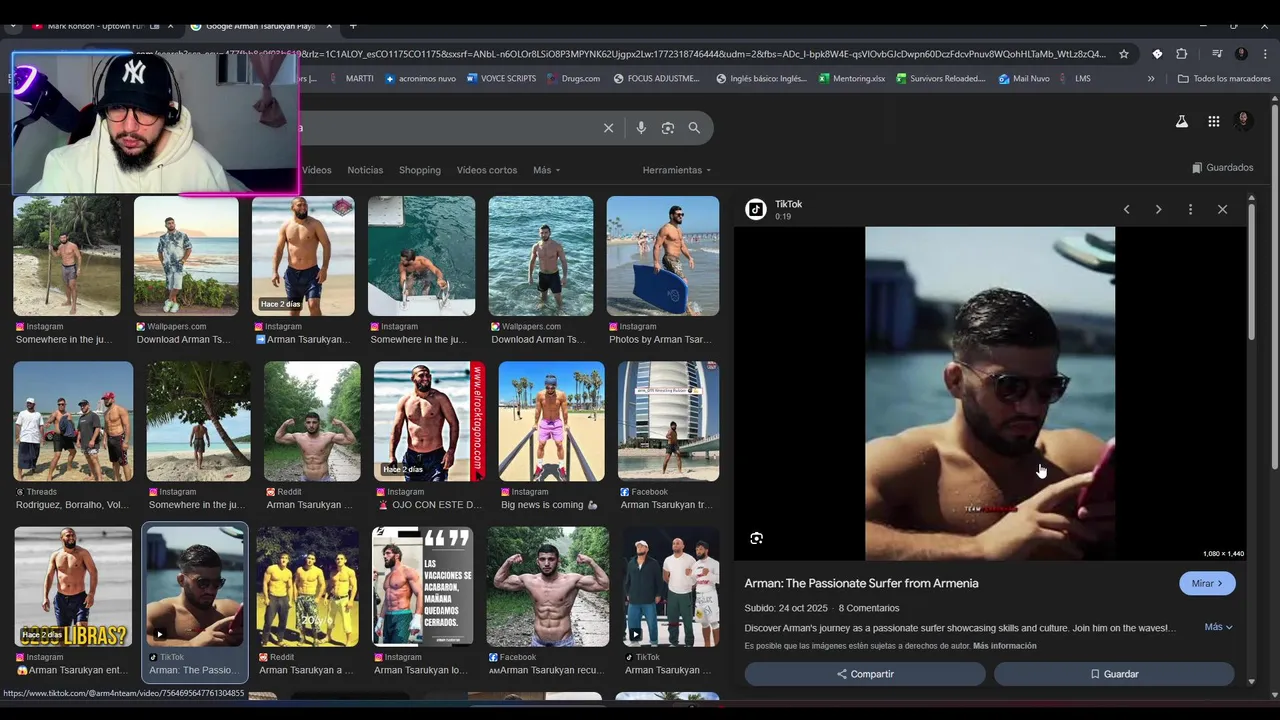
Task: Open search by image (Lens) icon
Action: pyautogui.click(x=668, y=128)
